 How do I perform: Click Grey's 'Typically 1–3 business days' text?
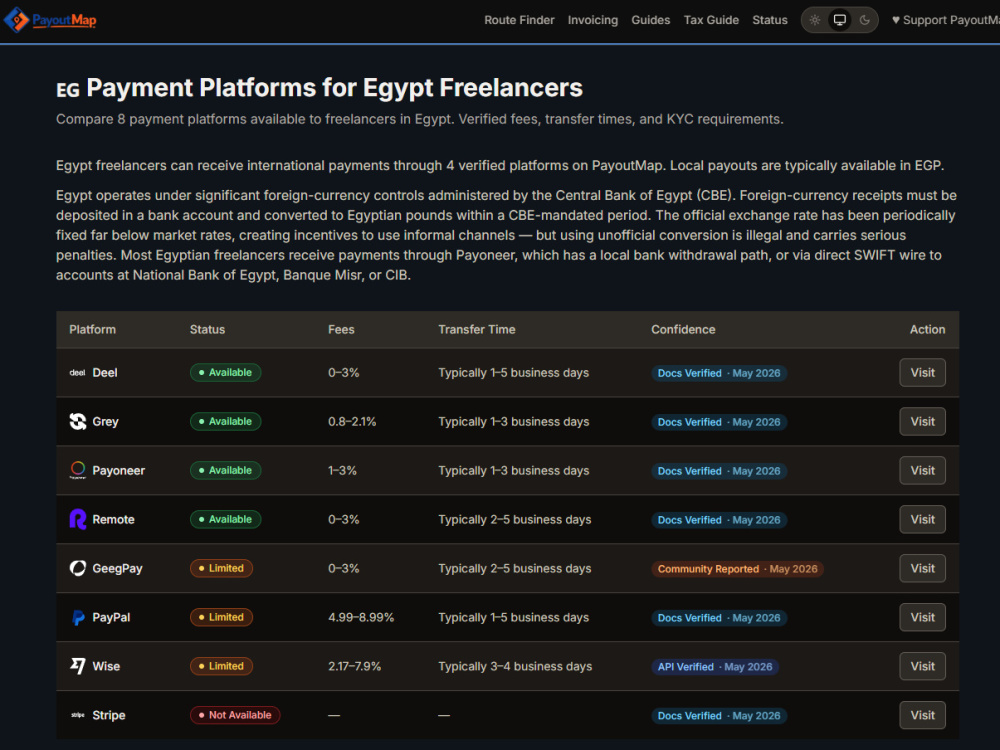point(513,422)
